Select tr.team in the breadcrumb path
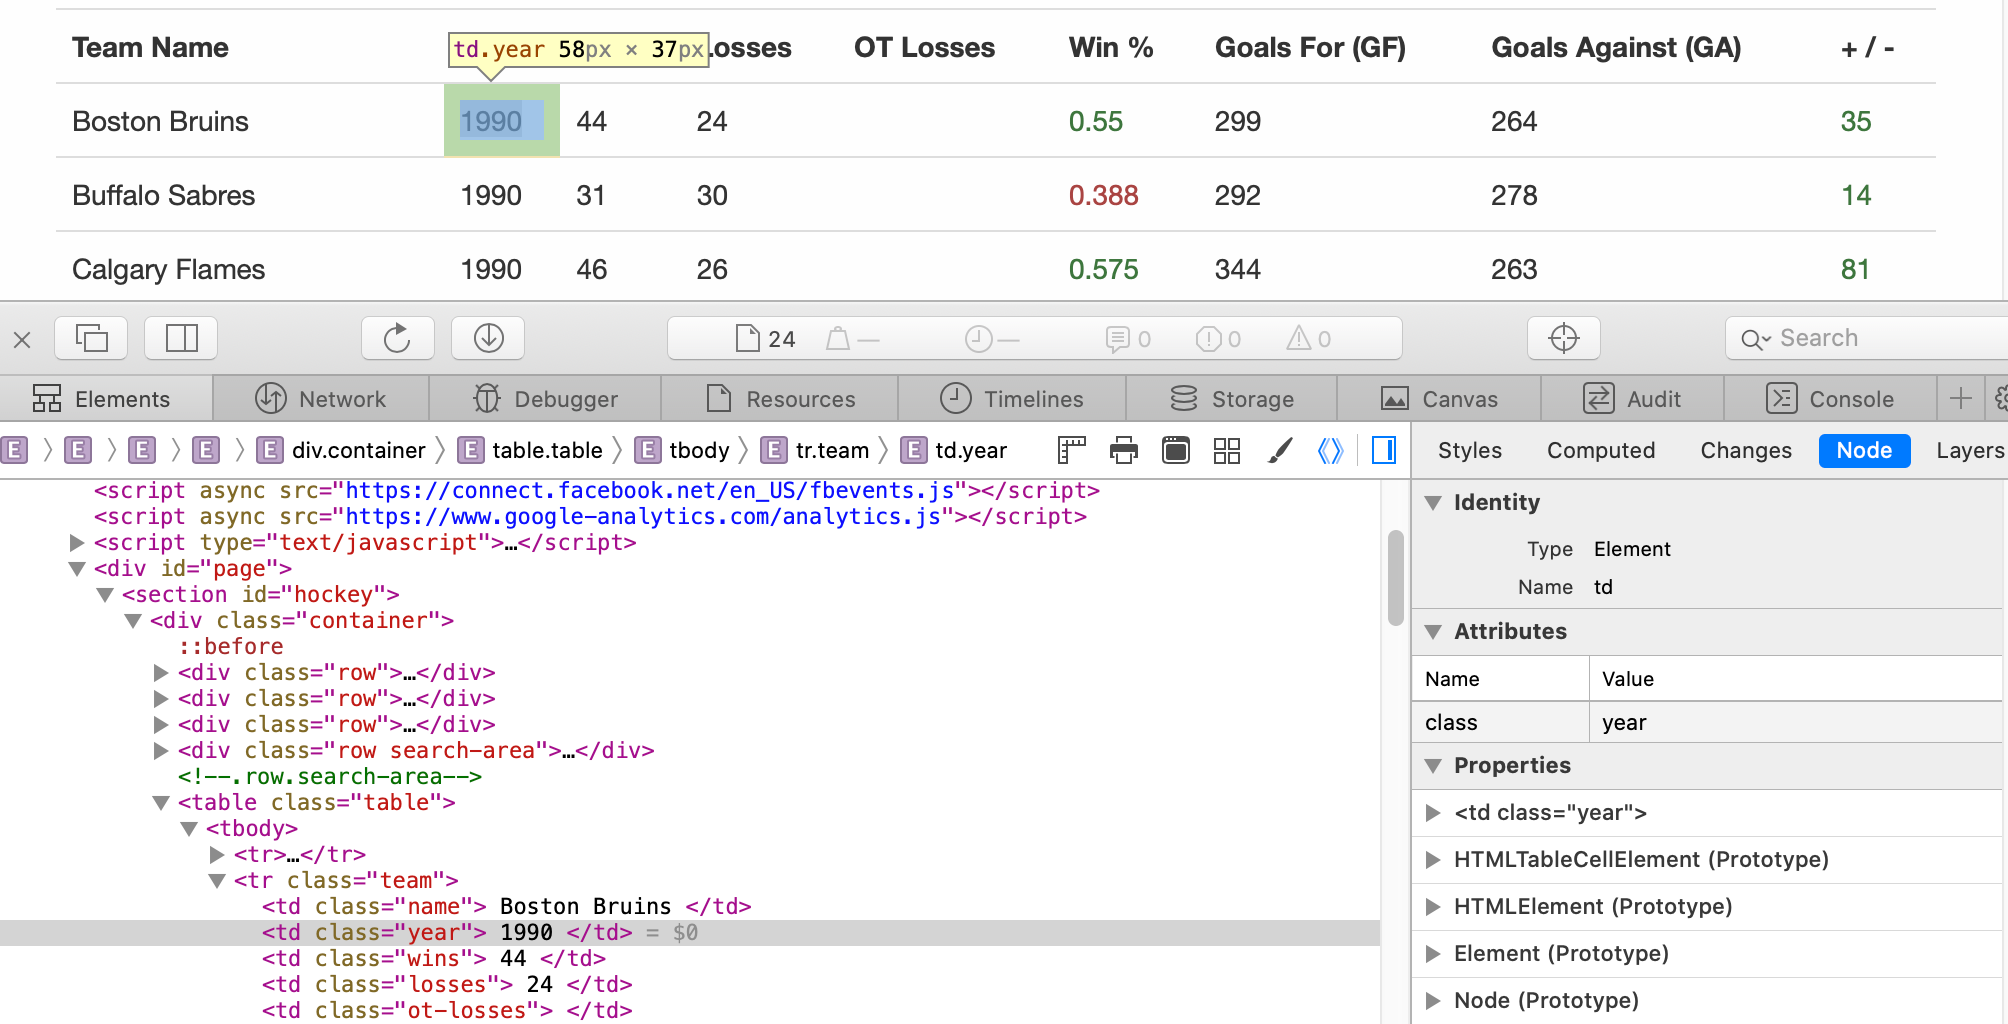 (x=816, y=451)
